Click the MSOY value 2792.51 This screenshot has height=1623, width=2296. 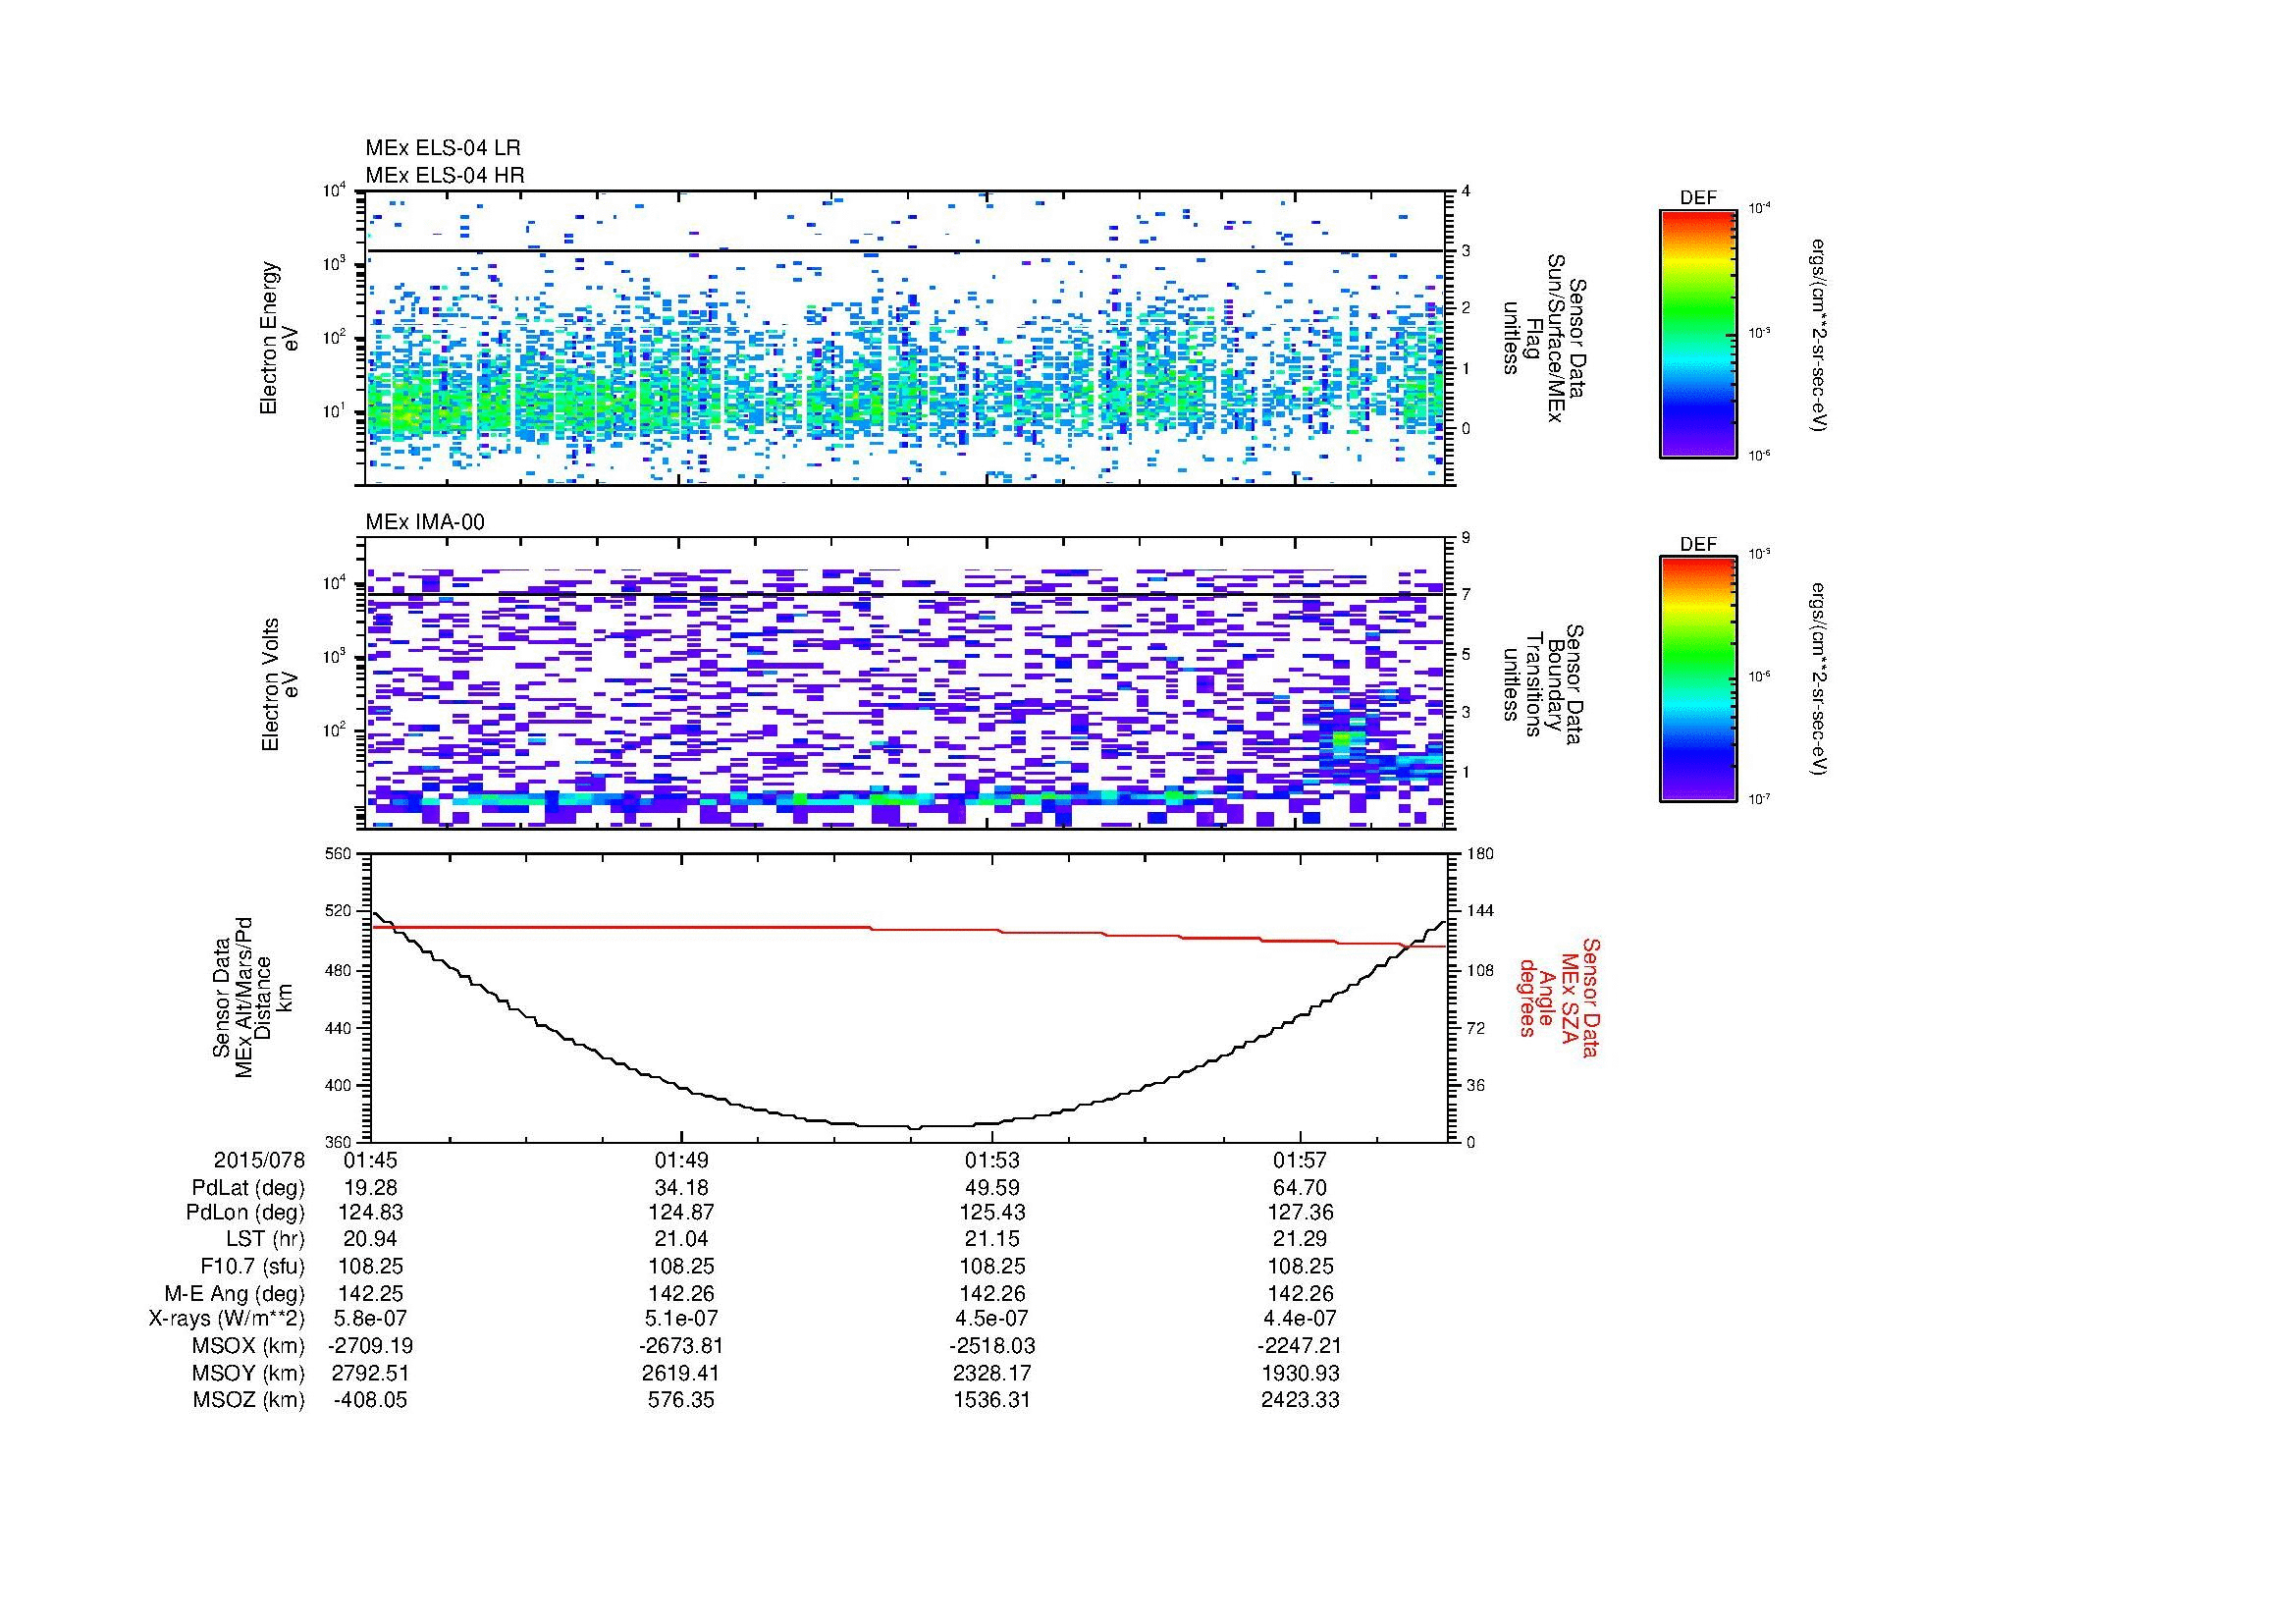click(x=370, y=1373)
